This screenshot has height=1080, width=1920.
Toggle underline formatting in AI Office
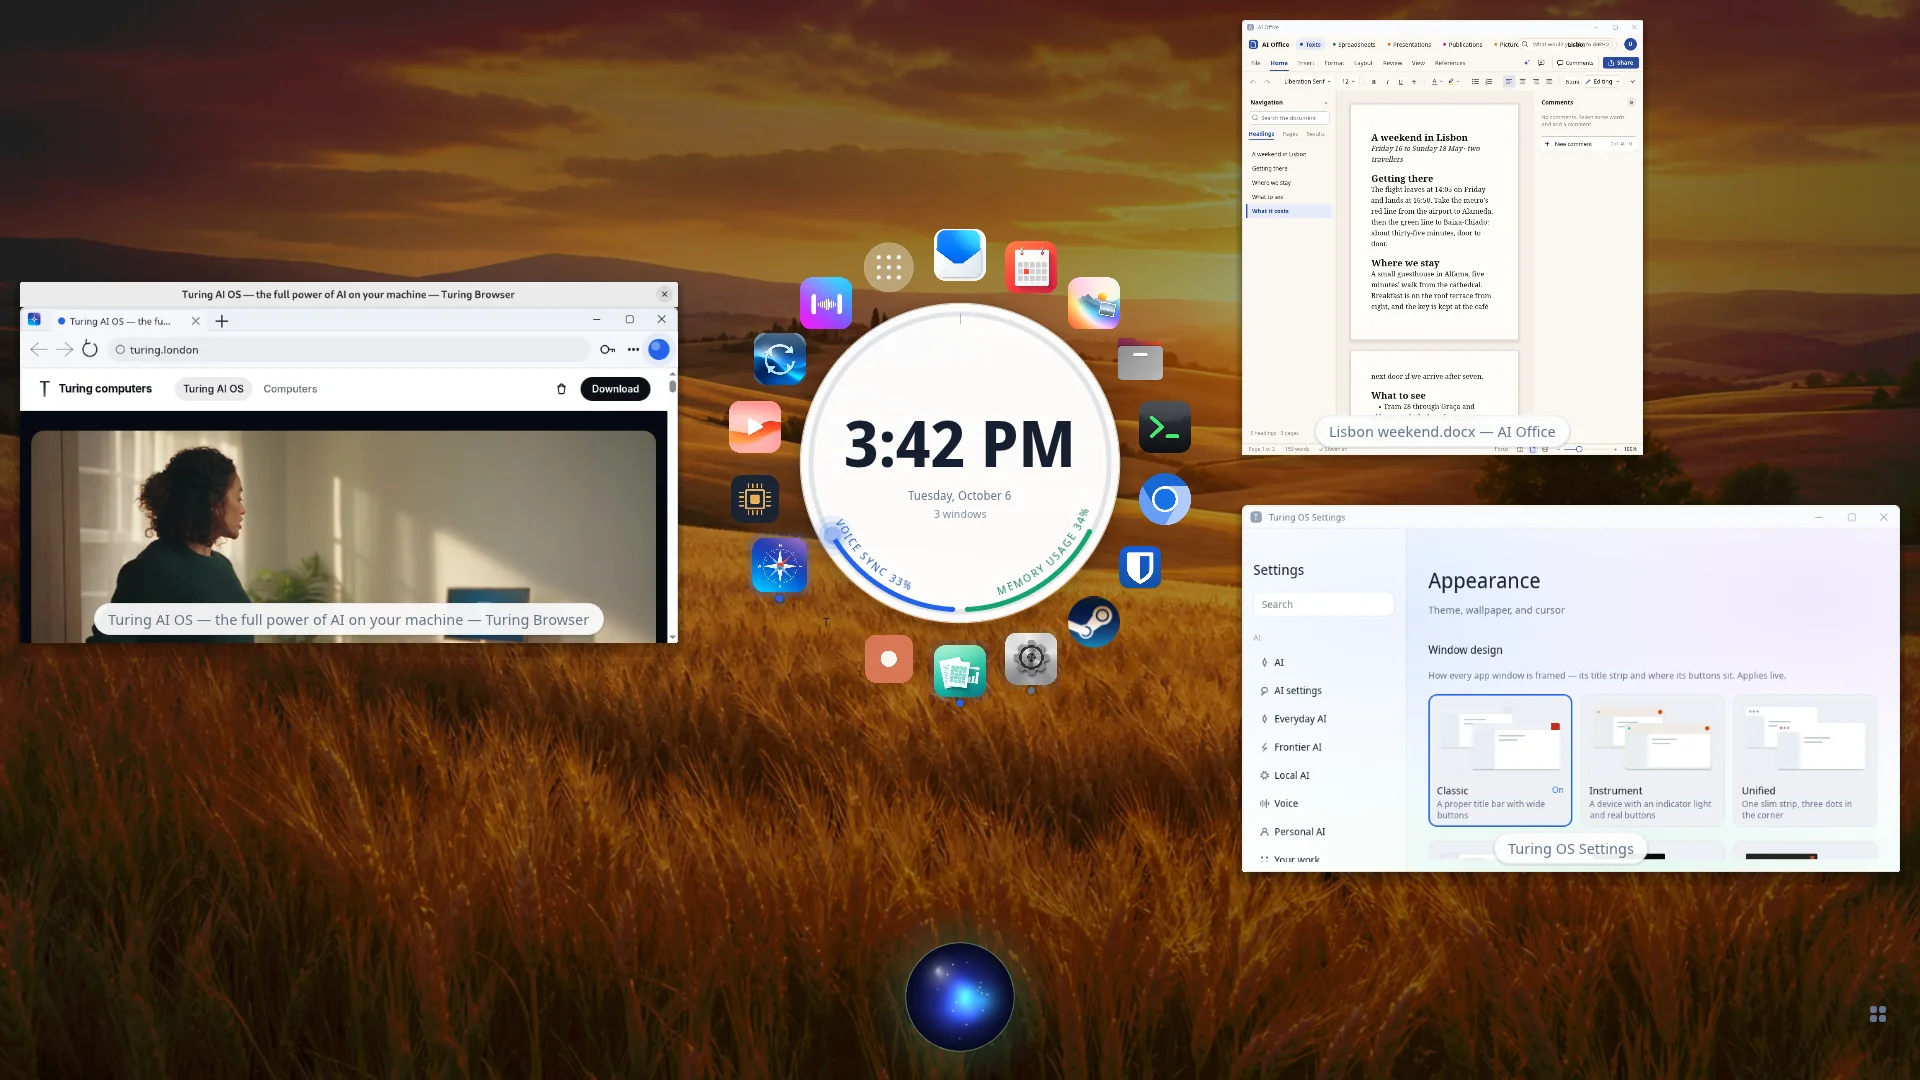pyautogui.click(x=1401, y=82)
